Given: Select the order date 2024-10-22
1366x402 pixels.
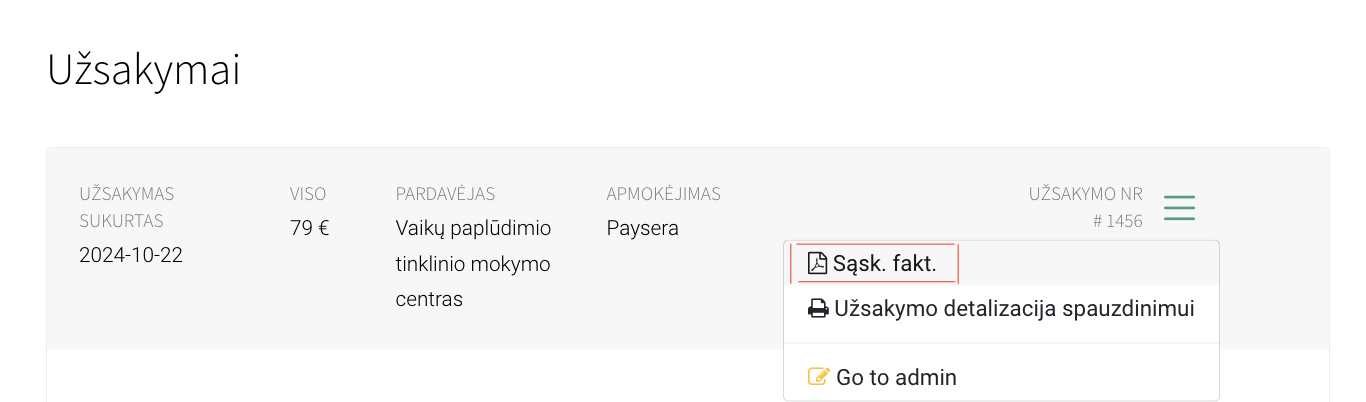Looking at the screenshot, I should click(131, 255).
